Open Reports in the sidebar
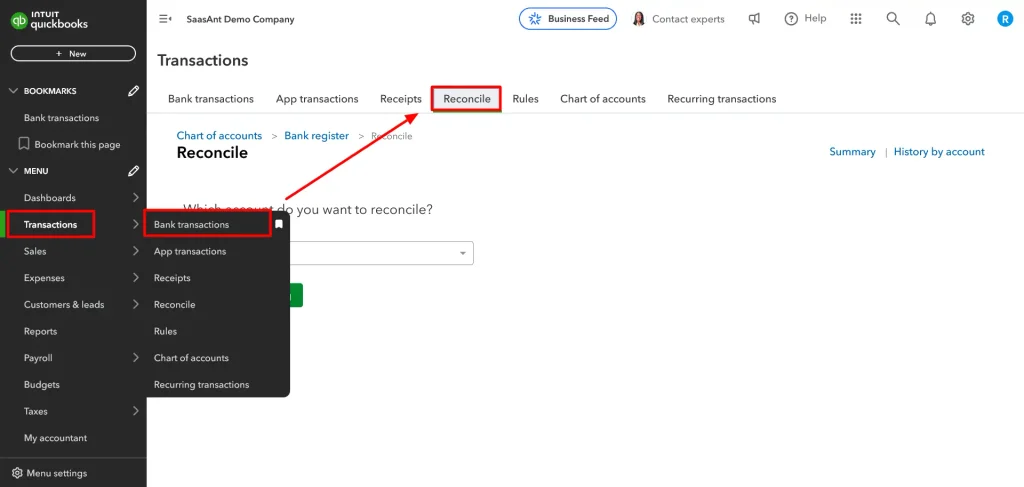 click(x=40, y=331)
